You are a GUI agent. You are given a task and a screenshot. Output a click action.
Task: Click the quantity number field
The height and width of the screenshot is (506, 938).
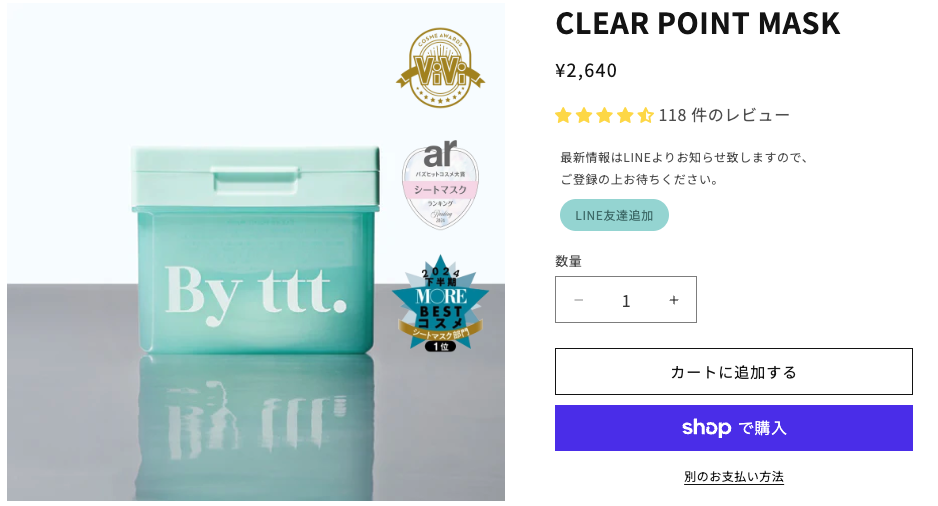(626, 300)
